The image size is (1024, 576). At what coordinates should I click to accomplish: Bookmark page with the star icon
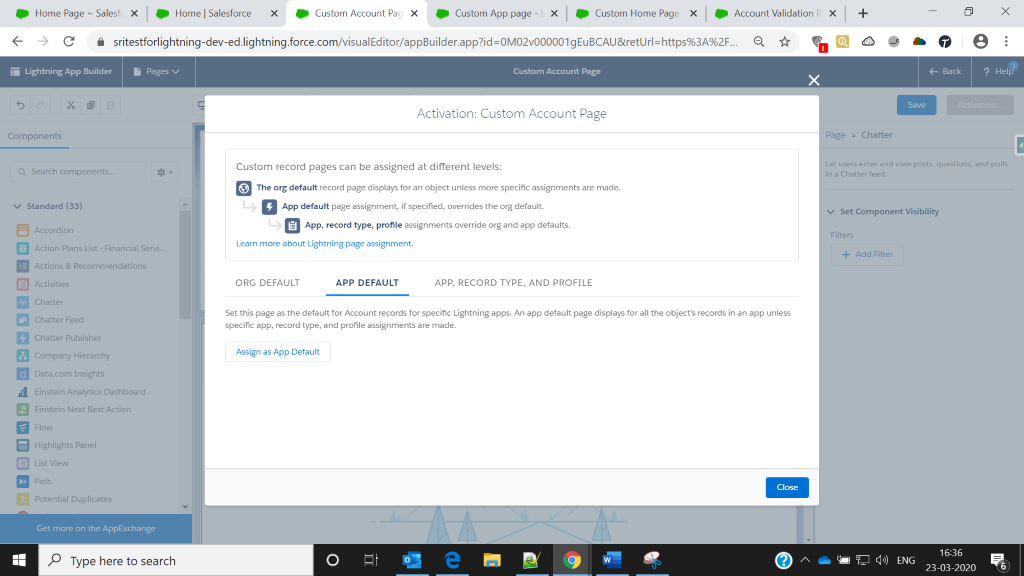point(785,41)
